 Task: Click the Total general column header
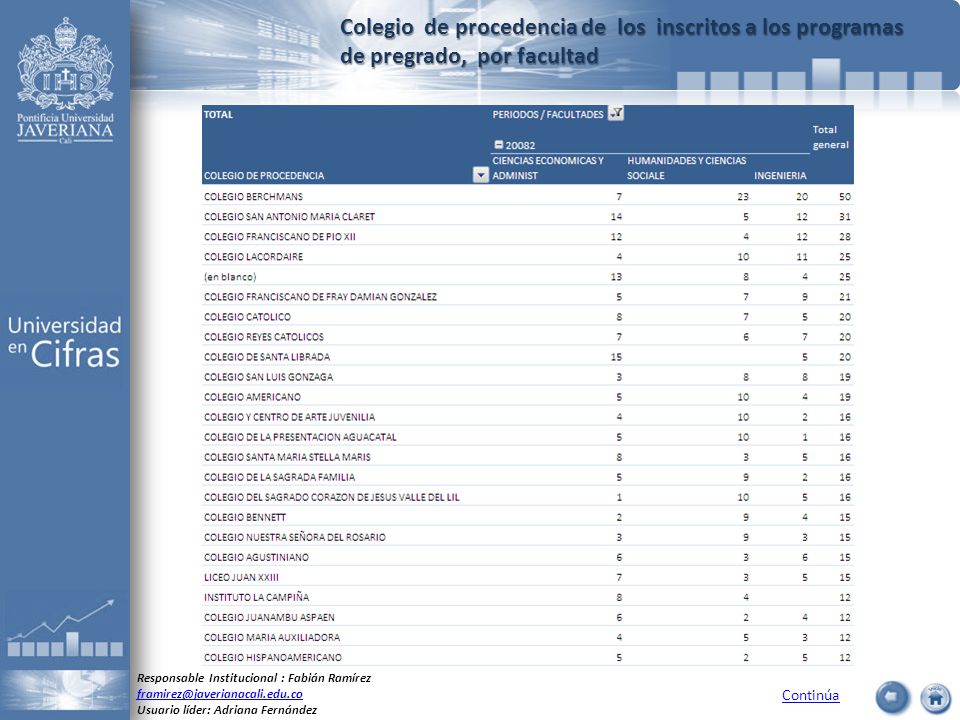(831, 137)
